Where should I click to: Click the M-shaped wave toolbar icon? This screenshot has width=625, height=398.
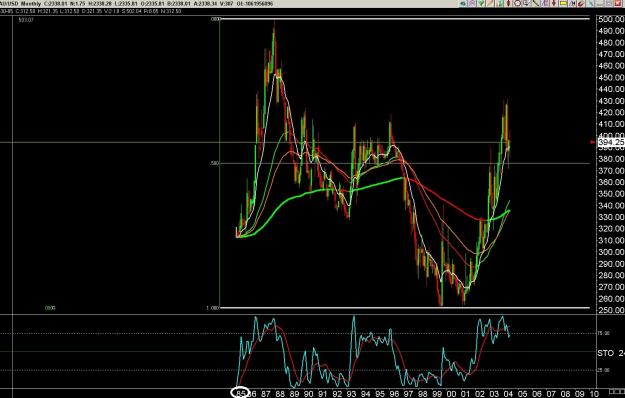click(572, 4)
